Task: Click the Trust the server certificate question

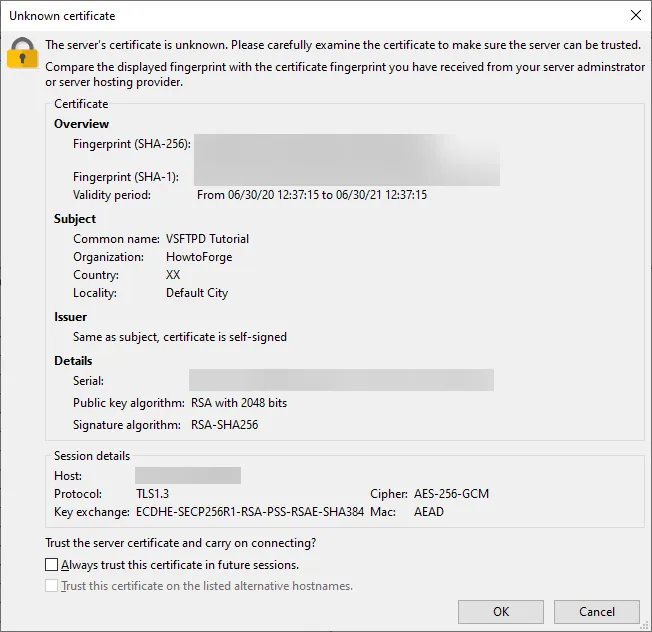Action: click(181, 543)
